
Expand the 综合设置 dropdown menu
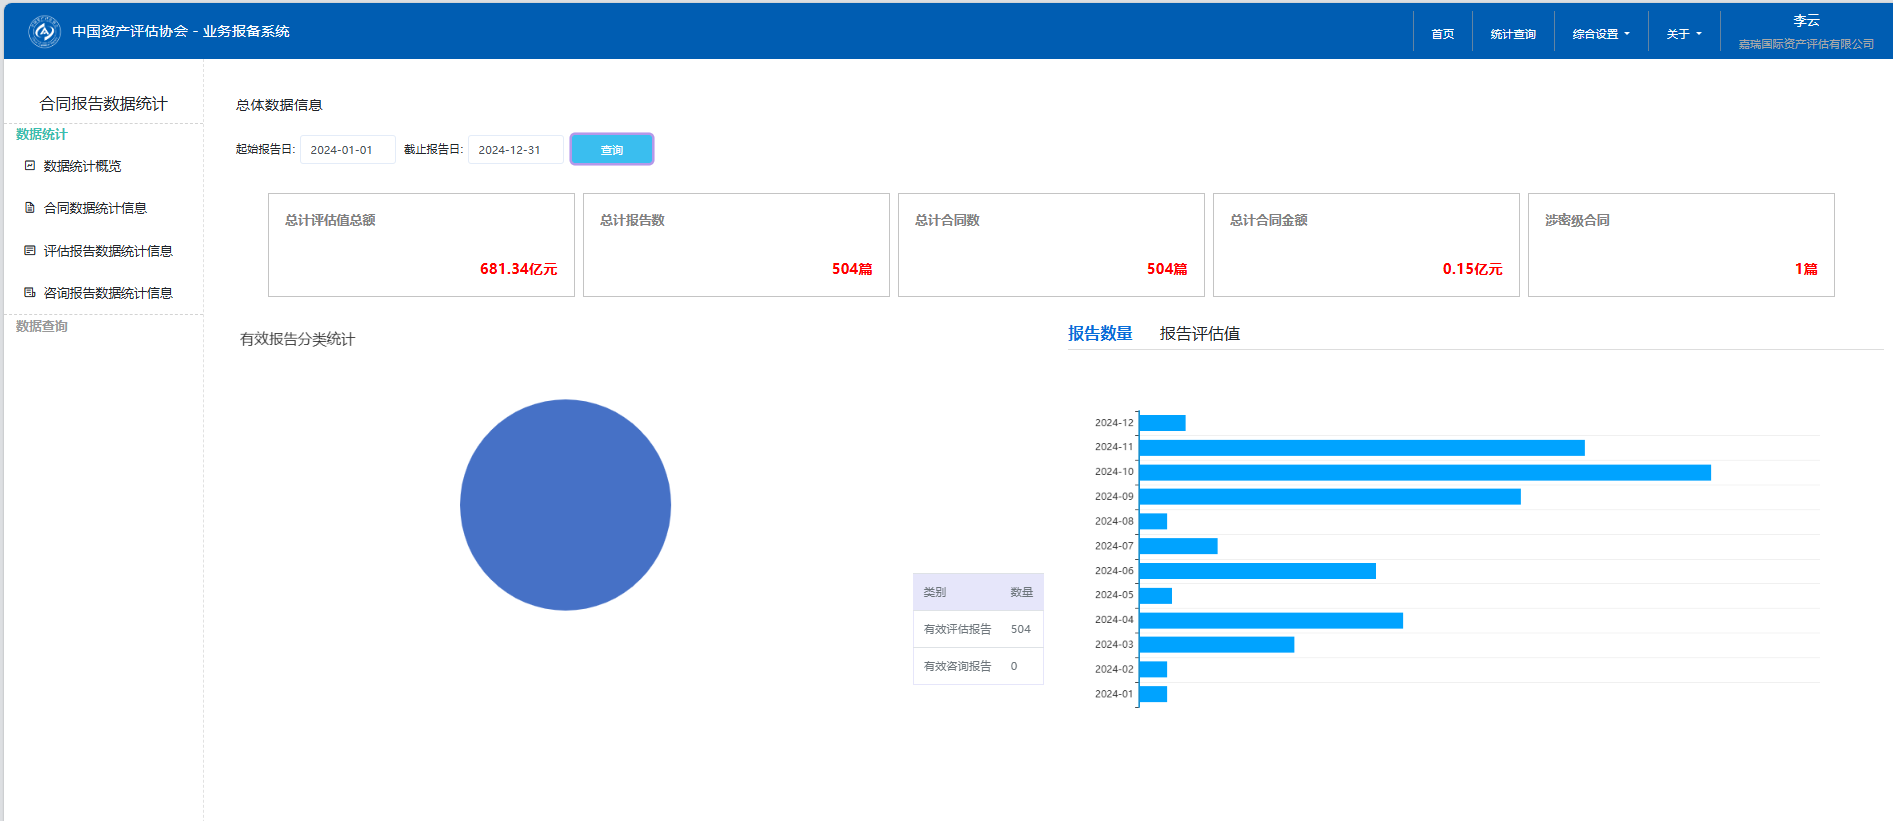(x=1600, y=34)
